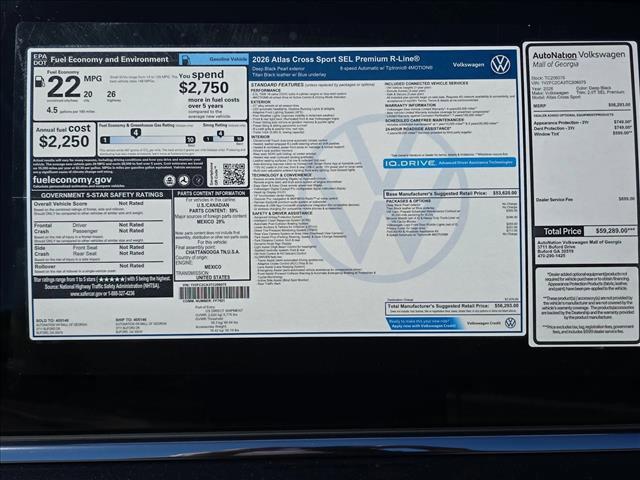Viewport: 640px width, 480px height.
Task: Click the large '22' combined MPG figure
Action: pyautogui.click(x=64, y=87)
